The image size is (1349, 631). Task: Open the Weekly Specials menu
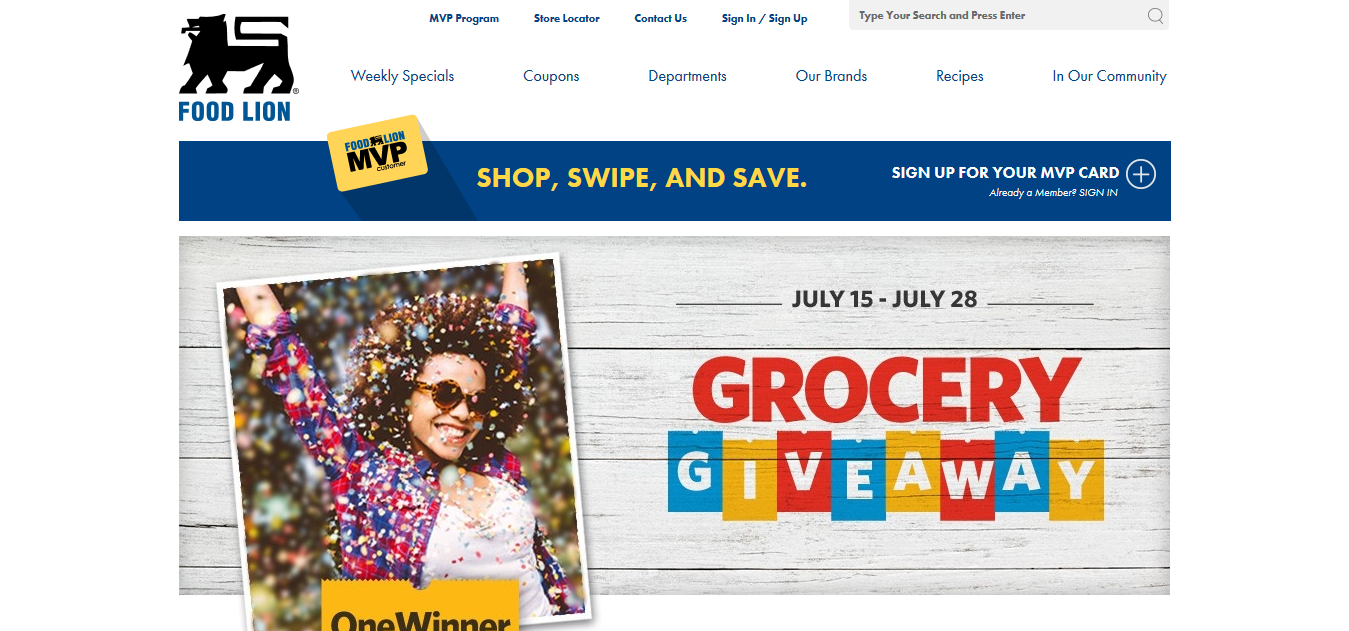tap(402, 76)
